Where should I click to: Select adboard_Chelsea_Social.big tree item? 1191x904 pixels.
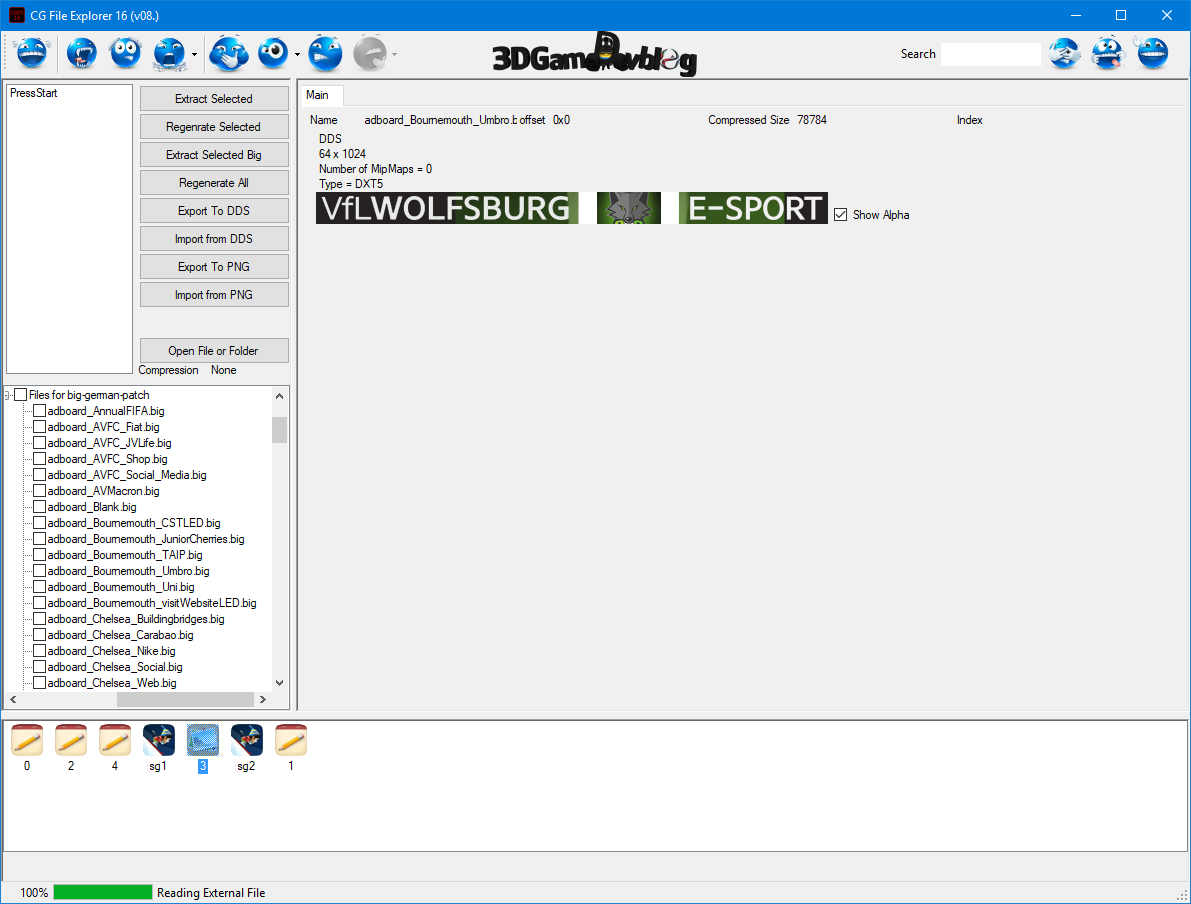coord(115,666)
